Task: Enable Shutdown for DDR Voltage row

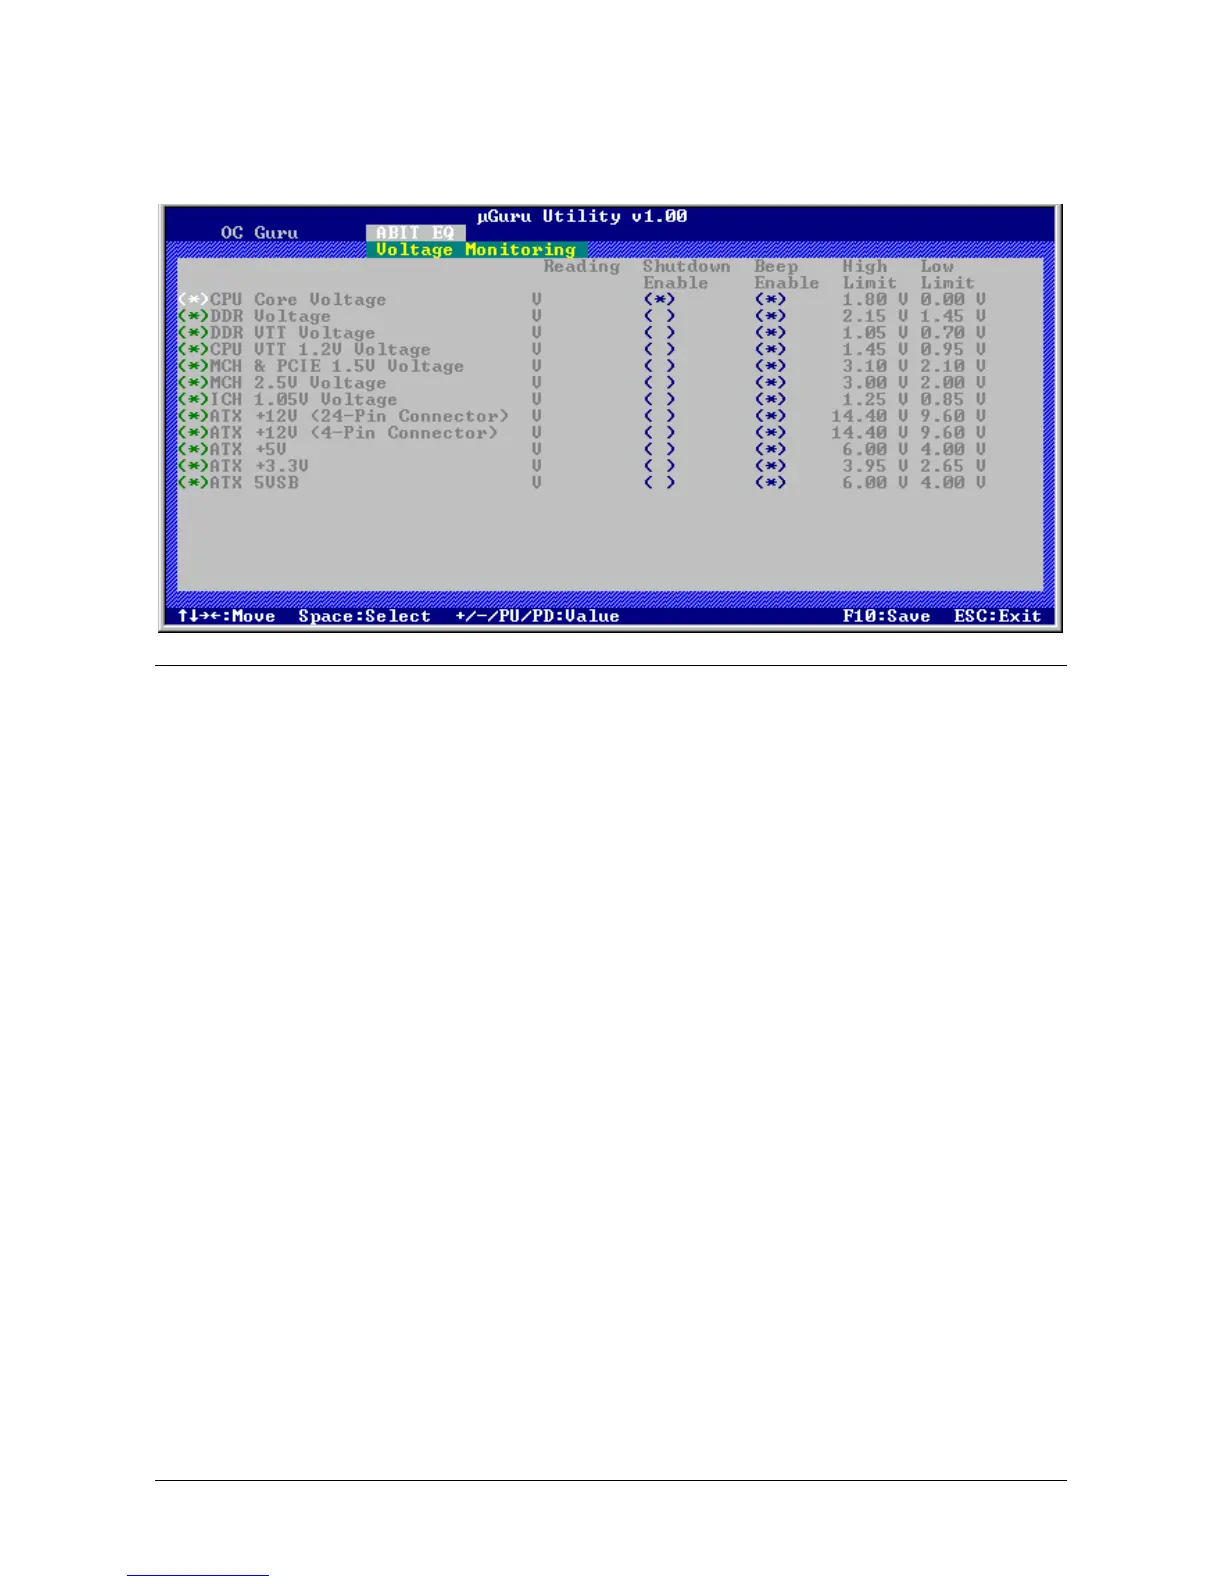Action: pos(659,316)
